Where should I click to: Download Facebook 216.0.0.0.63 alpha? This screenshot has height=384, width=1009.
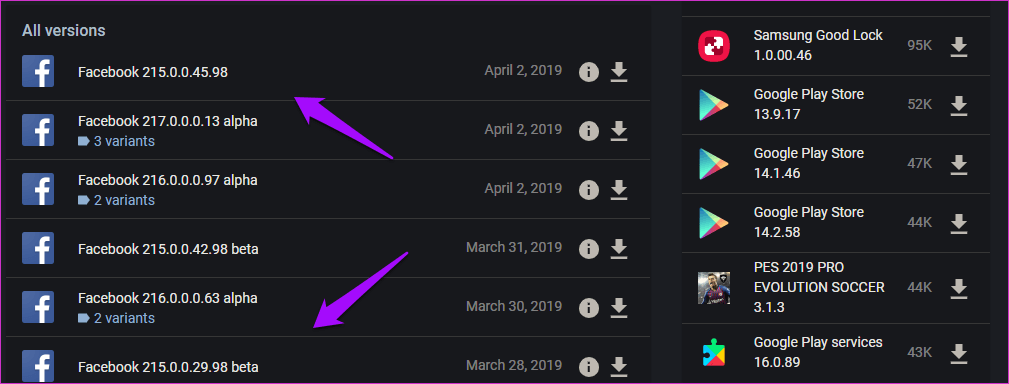click(618, 307)
